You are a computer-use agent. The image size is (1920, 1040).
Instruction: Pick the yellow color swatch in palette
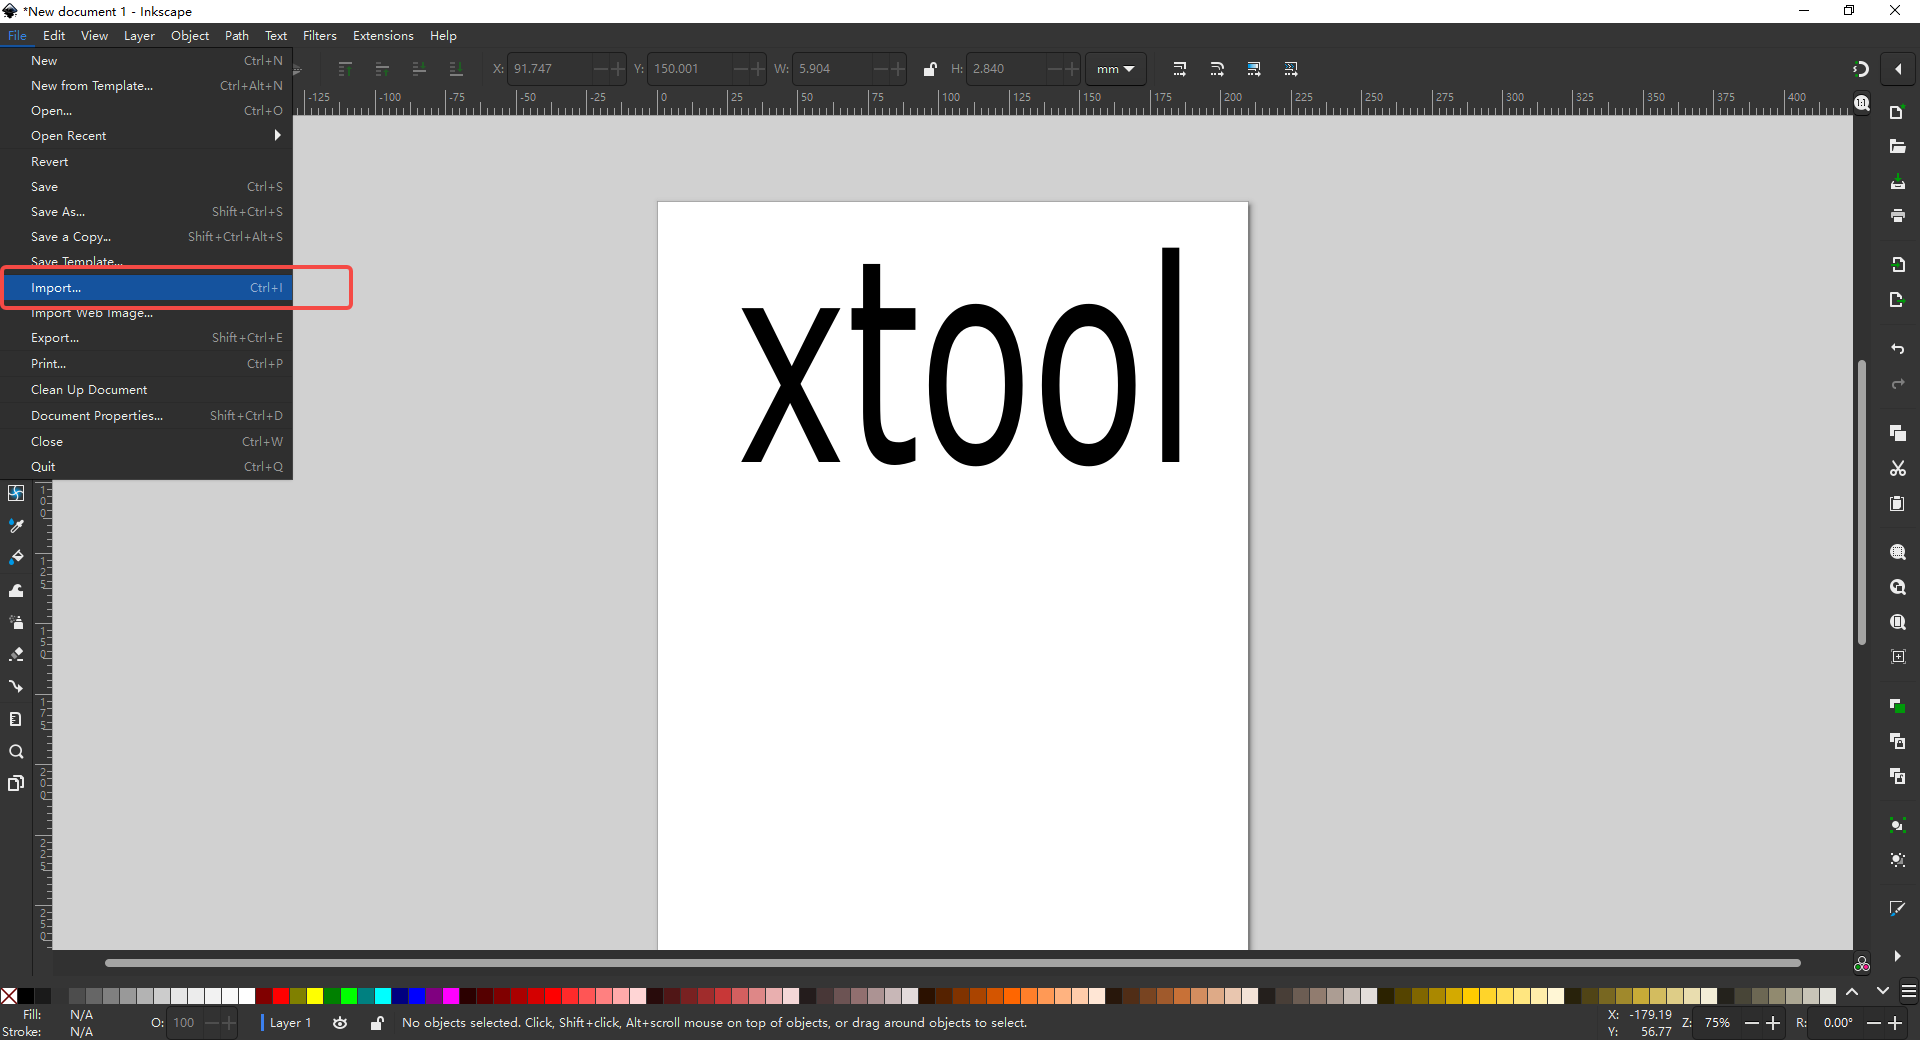[x=315, y=996]
